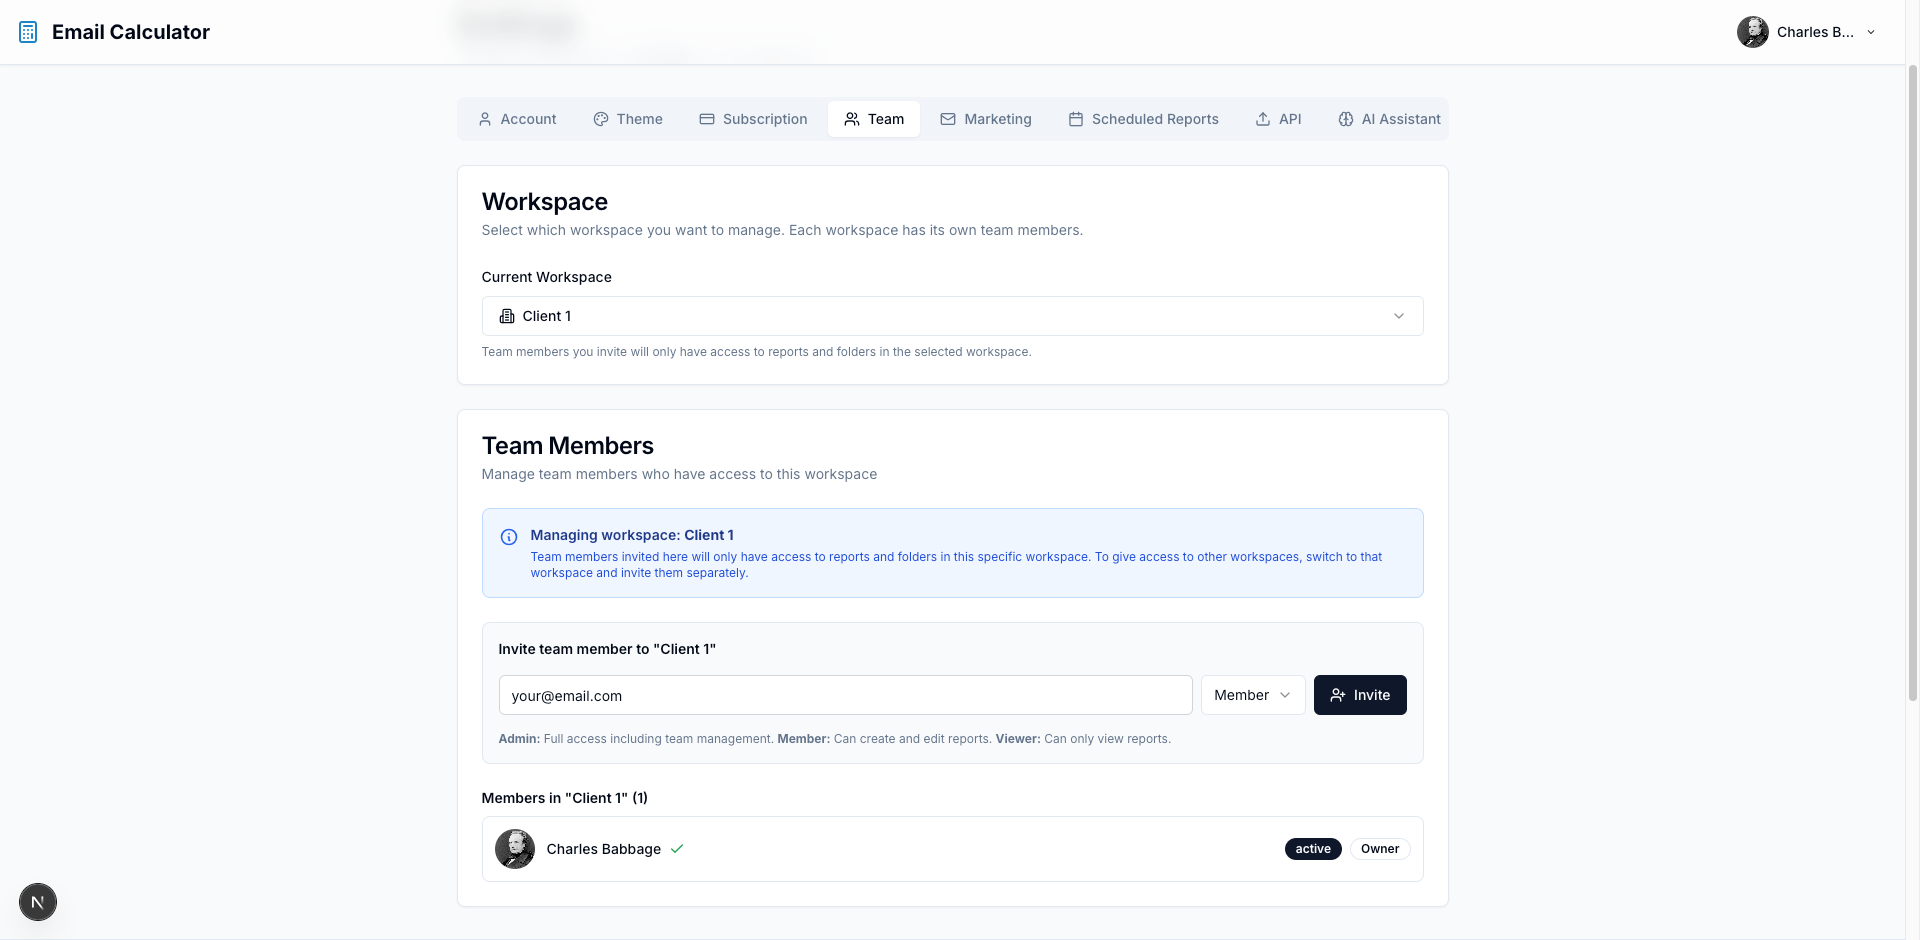Click the Scheduled Reports calendar icon
Image resolution: width=1920 pixels, height=940 pixels.
click(1076, 119)
